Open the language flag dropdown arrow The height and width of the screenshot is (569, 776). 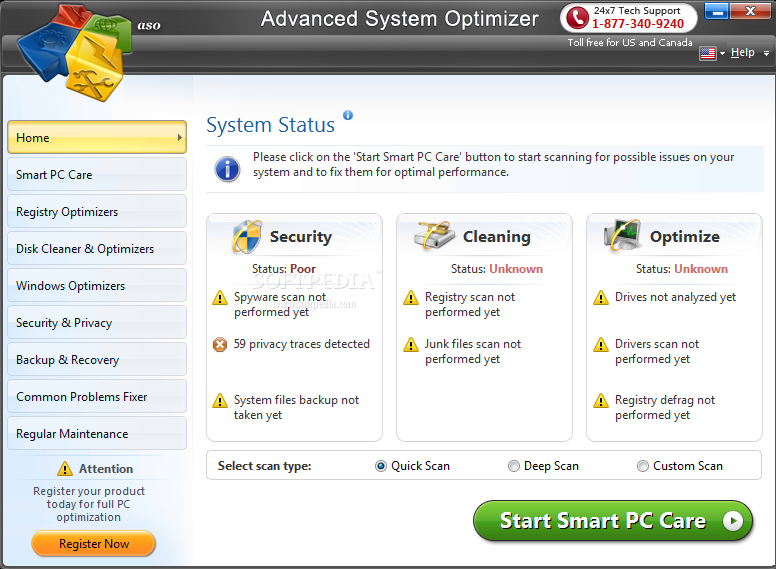click(723, 53)
